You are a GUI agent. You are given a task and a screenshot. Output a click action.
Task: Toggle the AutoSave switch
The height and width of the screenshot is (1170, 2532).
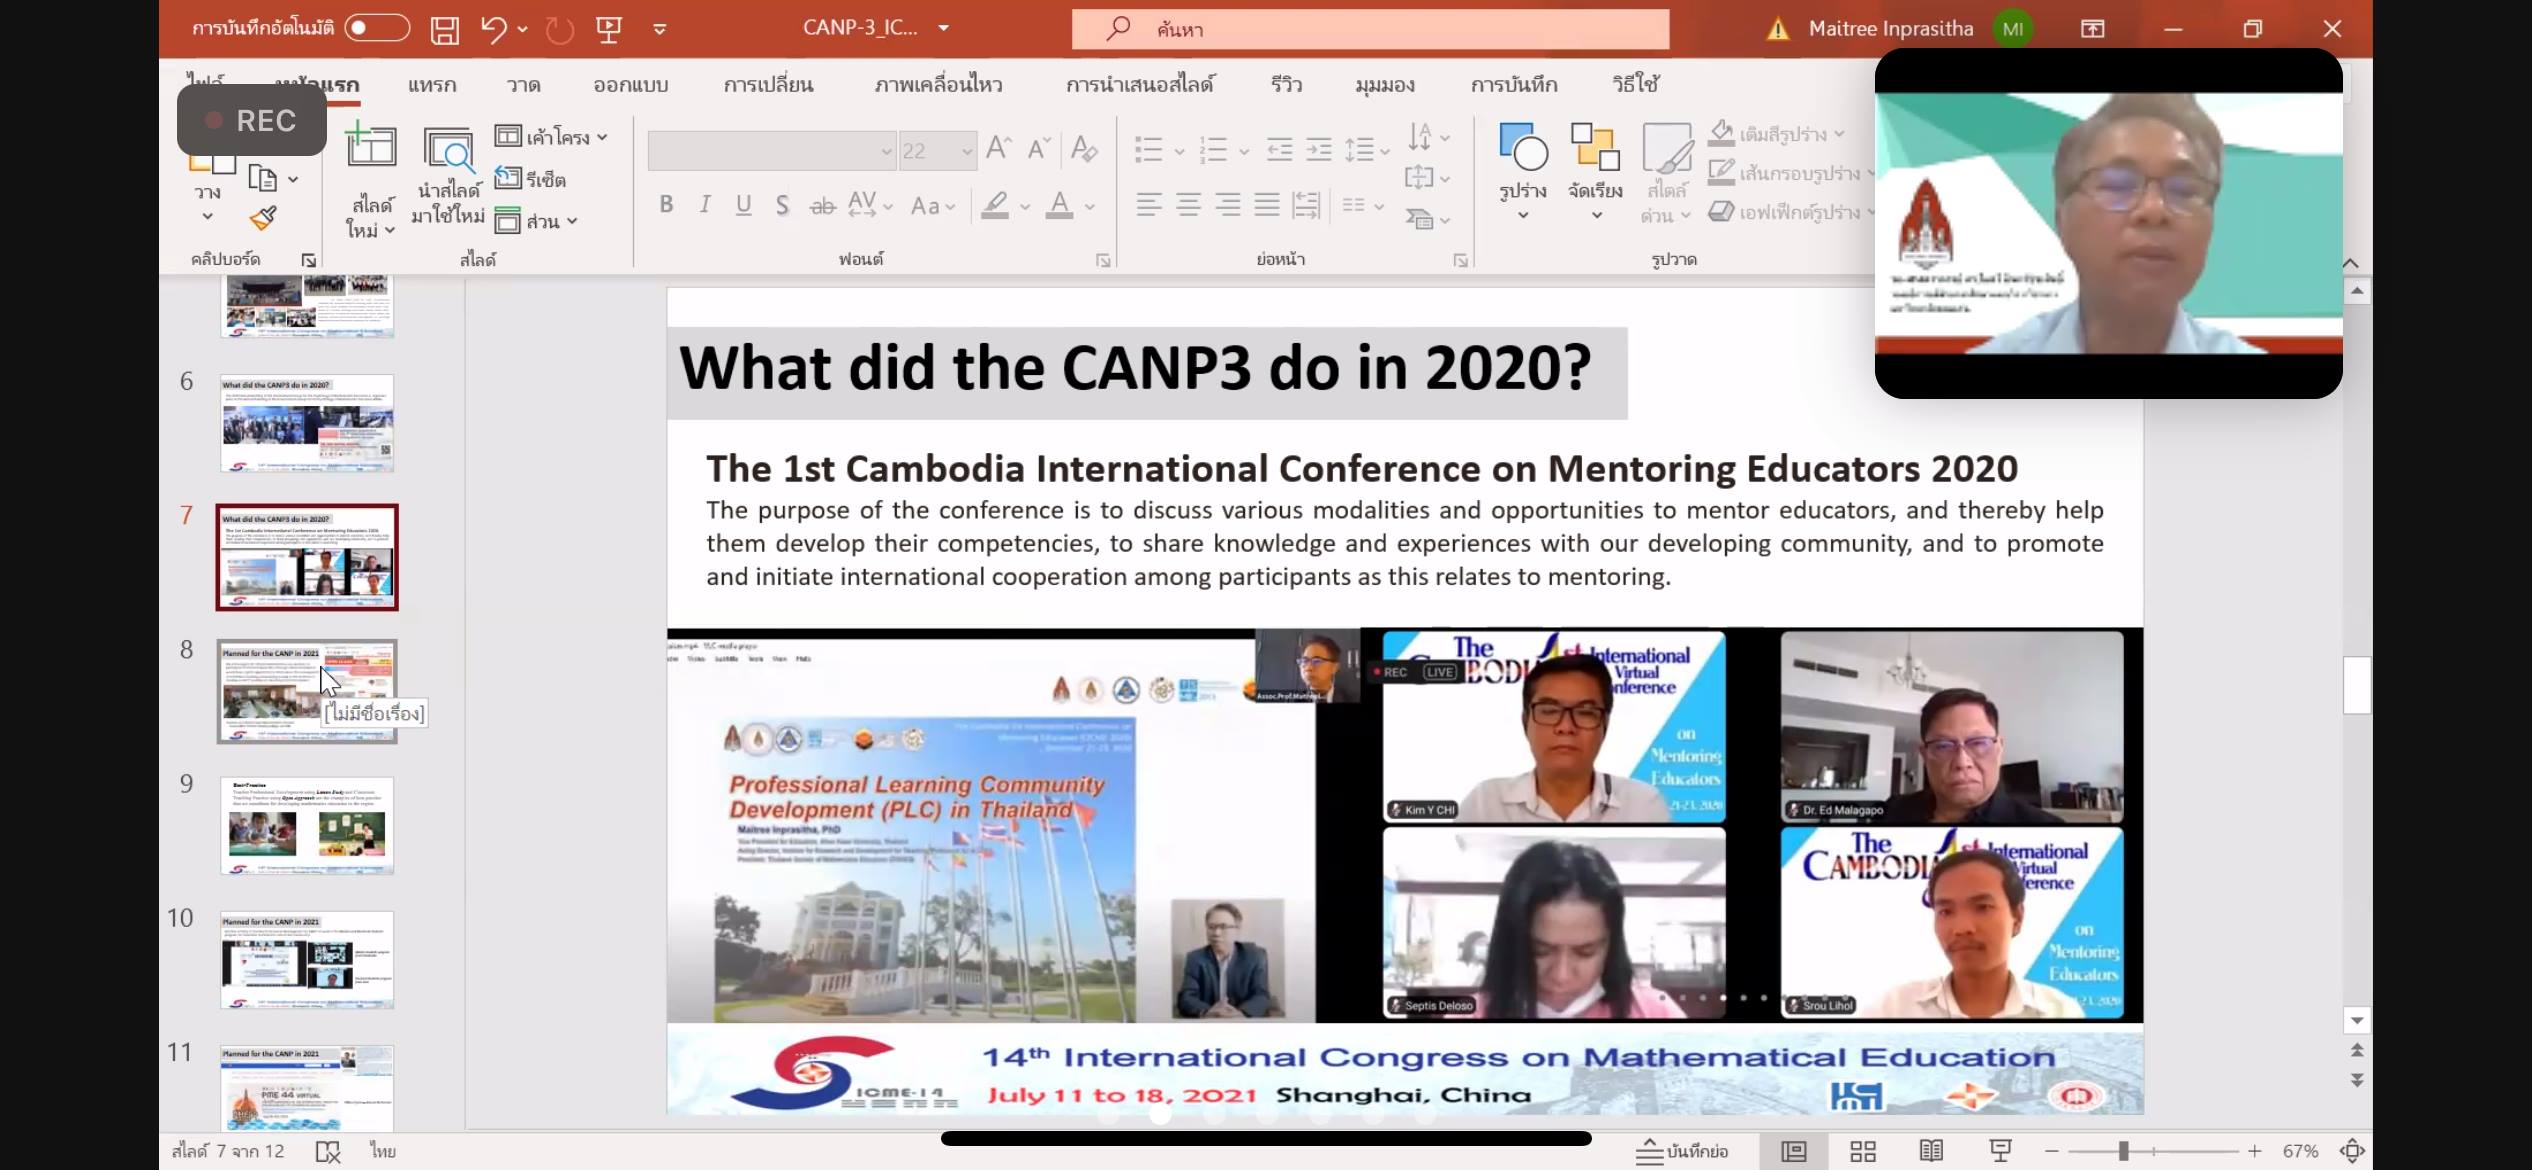click(377, 28)
